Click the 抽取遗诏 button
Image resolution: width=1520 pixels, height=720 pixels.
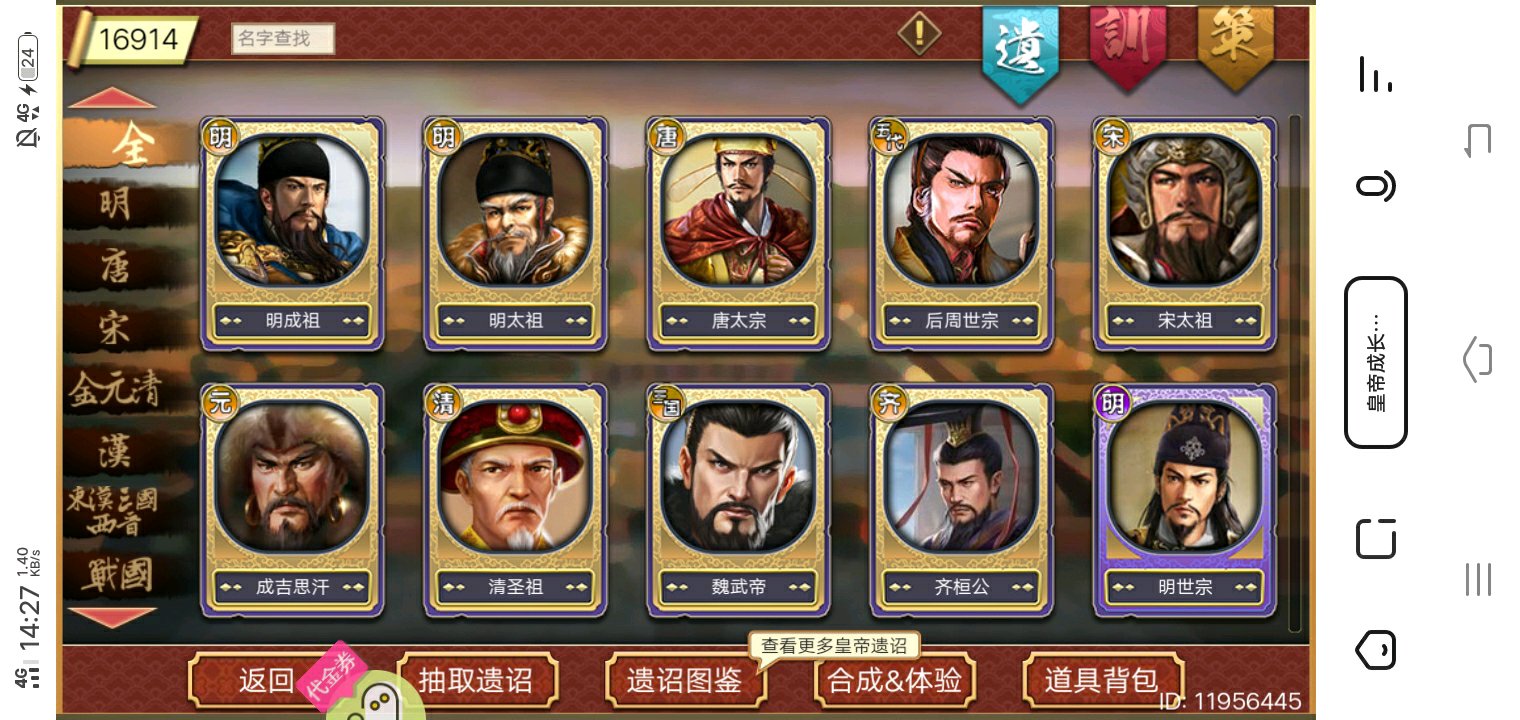pos(475,681)
